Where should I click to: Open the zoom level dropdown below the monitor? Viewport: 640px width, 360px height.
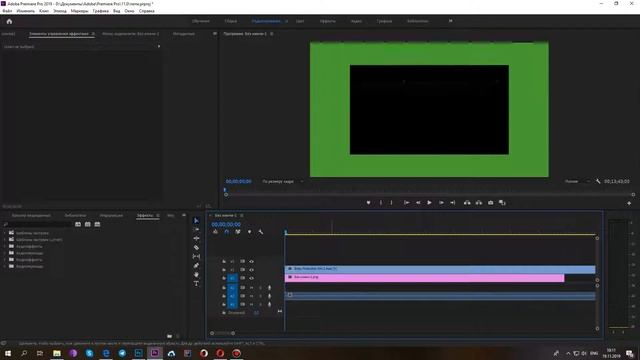click(283, 181)
